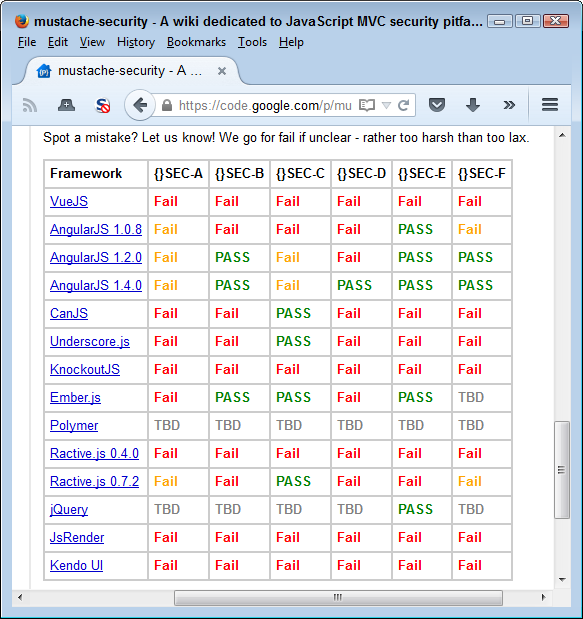This screenshot has height=619, width=583.
Task: Open the Kendo UI link
Action: pos(76,566)
